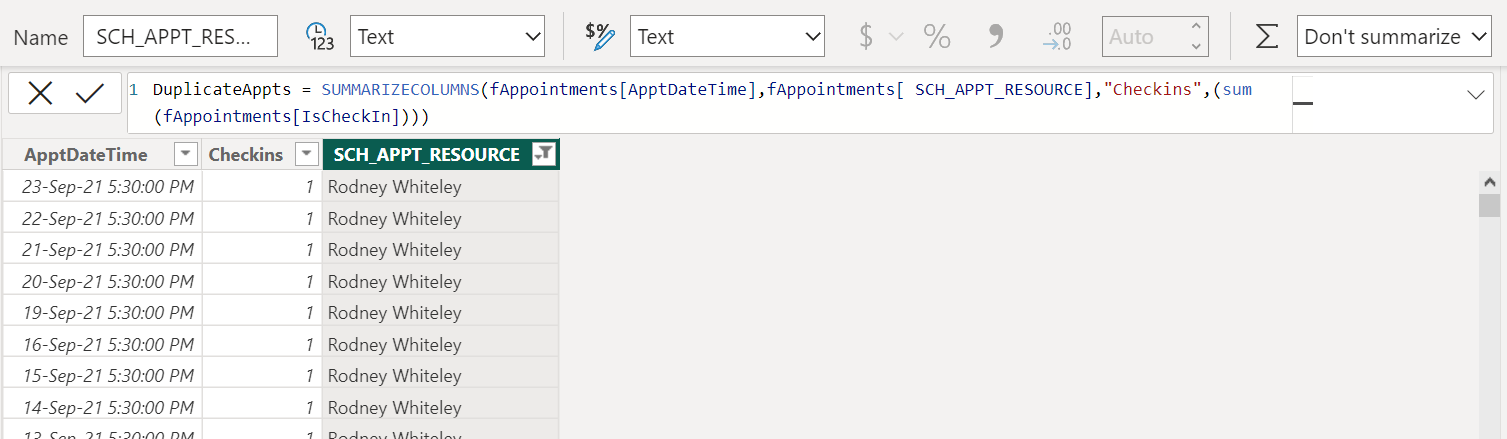Select the ApptDateTime column header
Screen dimensions: 1507x439
[86, 155]
